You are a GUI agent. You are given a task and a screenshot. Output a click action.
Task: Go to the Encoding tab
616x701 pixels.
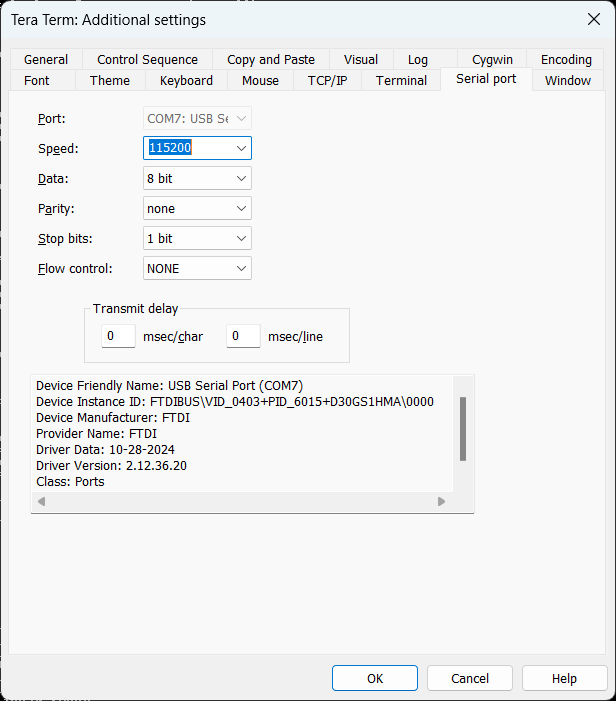click(x=566, y=60)
